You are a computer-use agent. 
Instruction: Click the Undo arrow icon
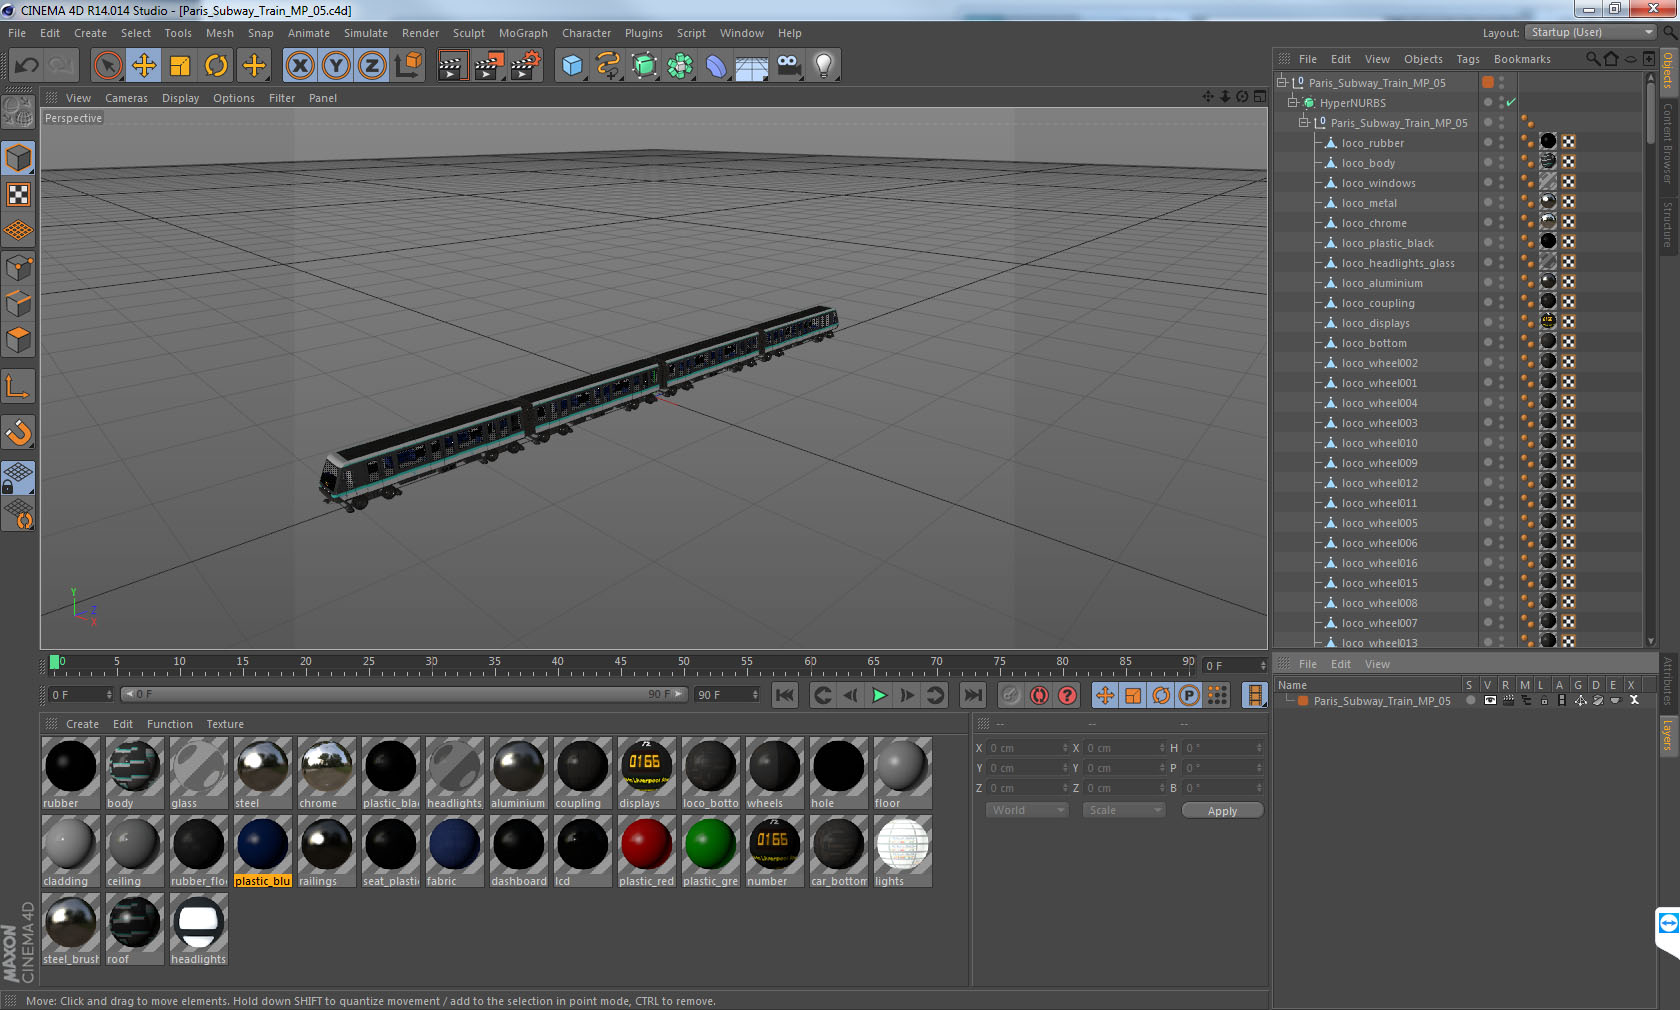(27, 66)
